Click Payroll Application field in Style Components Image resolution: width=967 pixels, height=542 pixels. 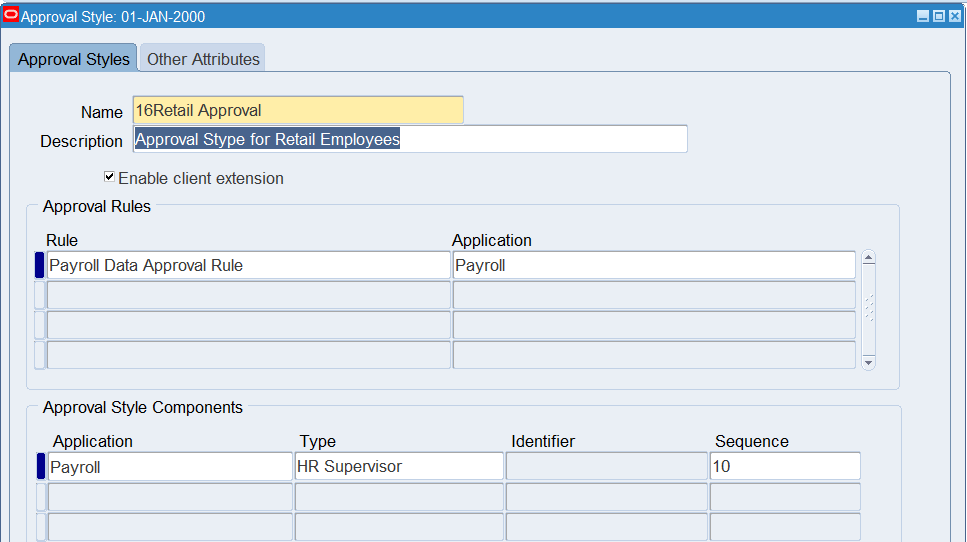(170, 466)
